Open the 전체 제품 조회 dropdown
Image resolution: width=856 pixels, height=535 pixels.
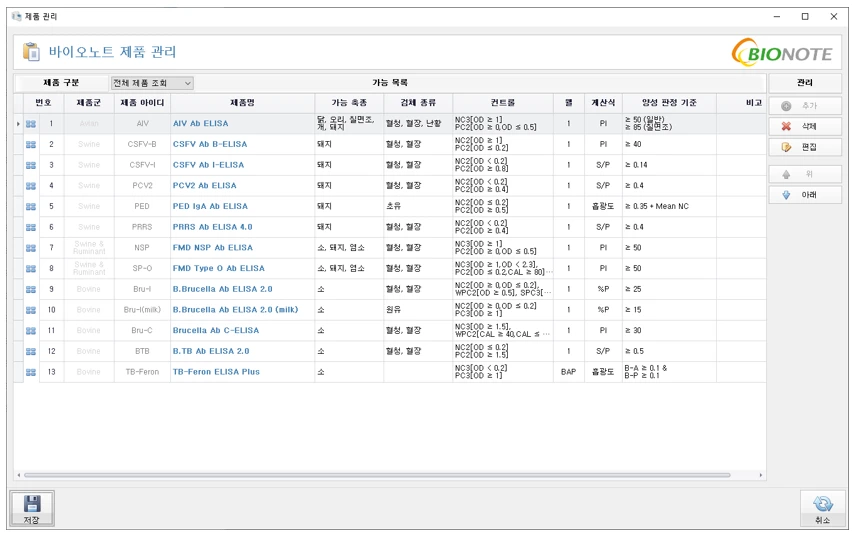tap(152, 83)
